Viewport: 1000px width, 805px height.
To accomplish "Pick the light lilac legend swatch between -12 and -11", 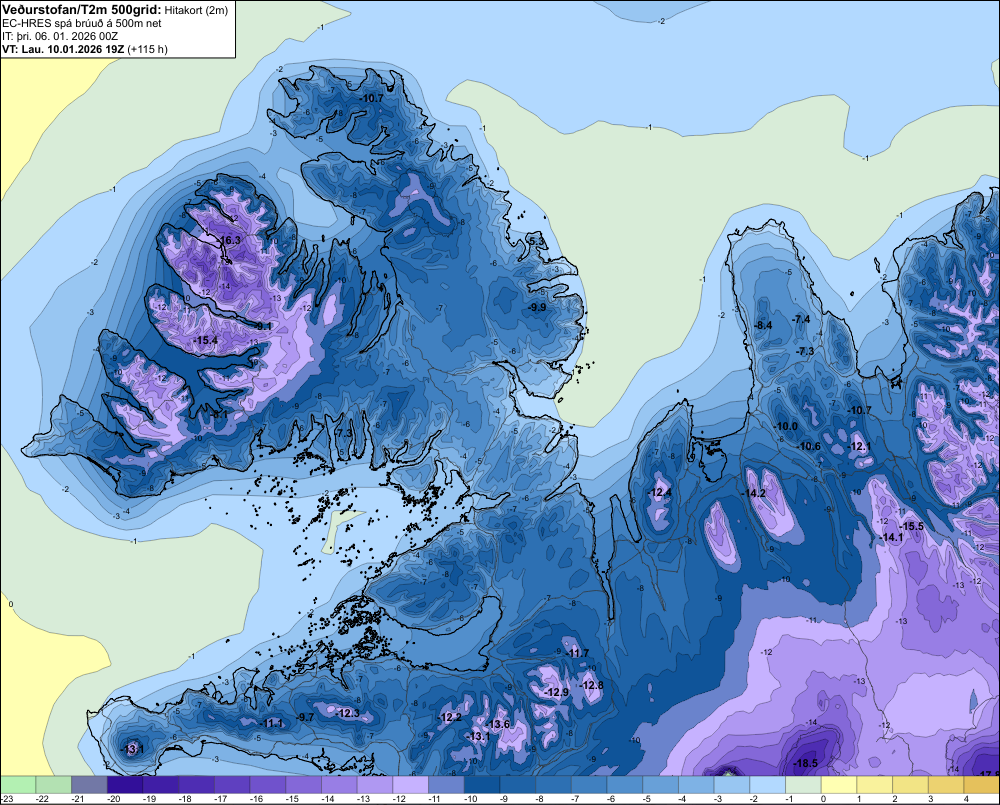I will [411, 784].
